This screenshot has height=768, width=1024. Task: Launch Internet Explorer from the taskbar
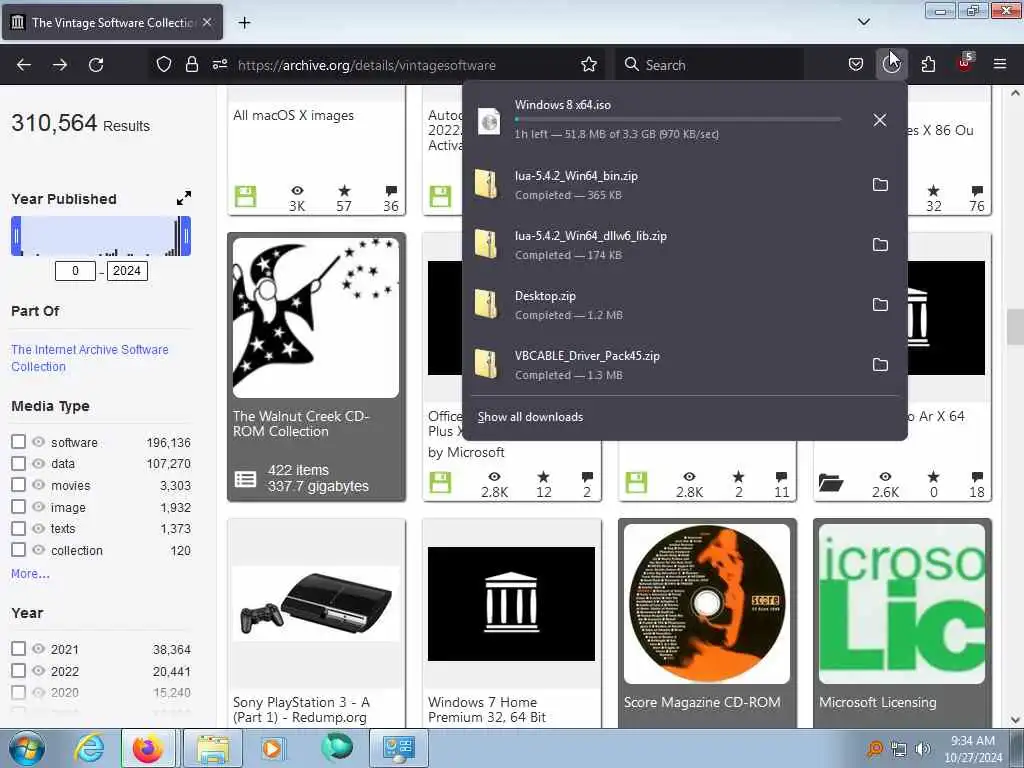click(x=88, y=748)
